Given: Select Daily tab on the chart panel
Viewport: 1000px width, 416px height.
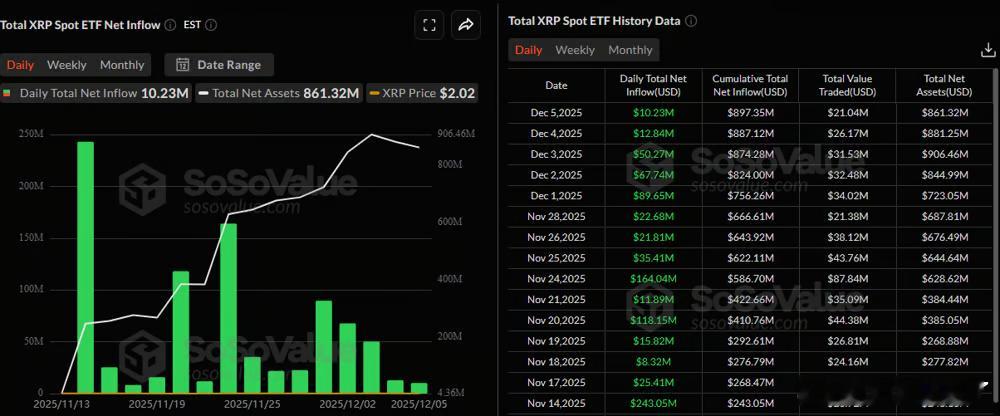Looking at the screenshot, I should click(20, 64).
